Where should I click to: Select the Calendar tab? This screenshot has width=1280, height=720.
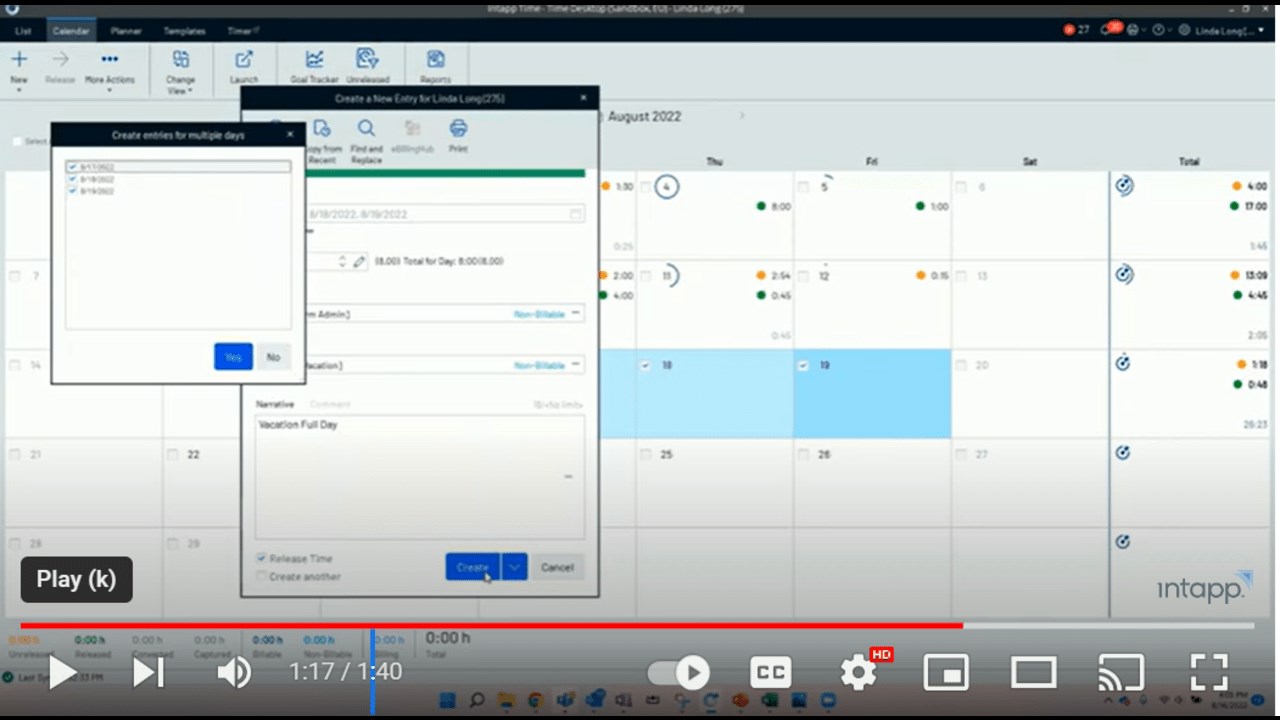[71, 31]
